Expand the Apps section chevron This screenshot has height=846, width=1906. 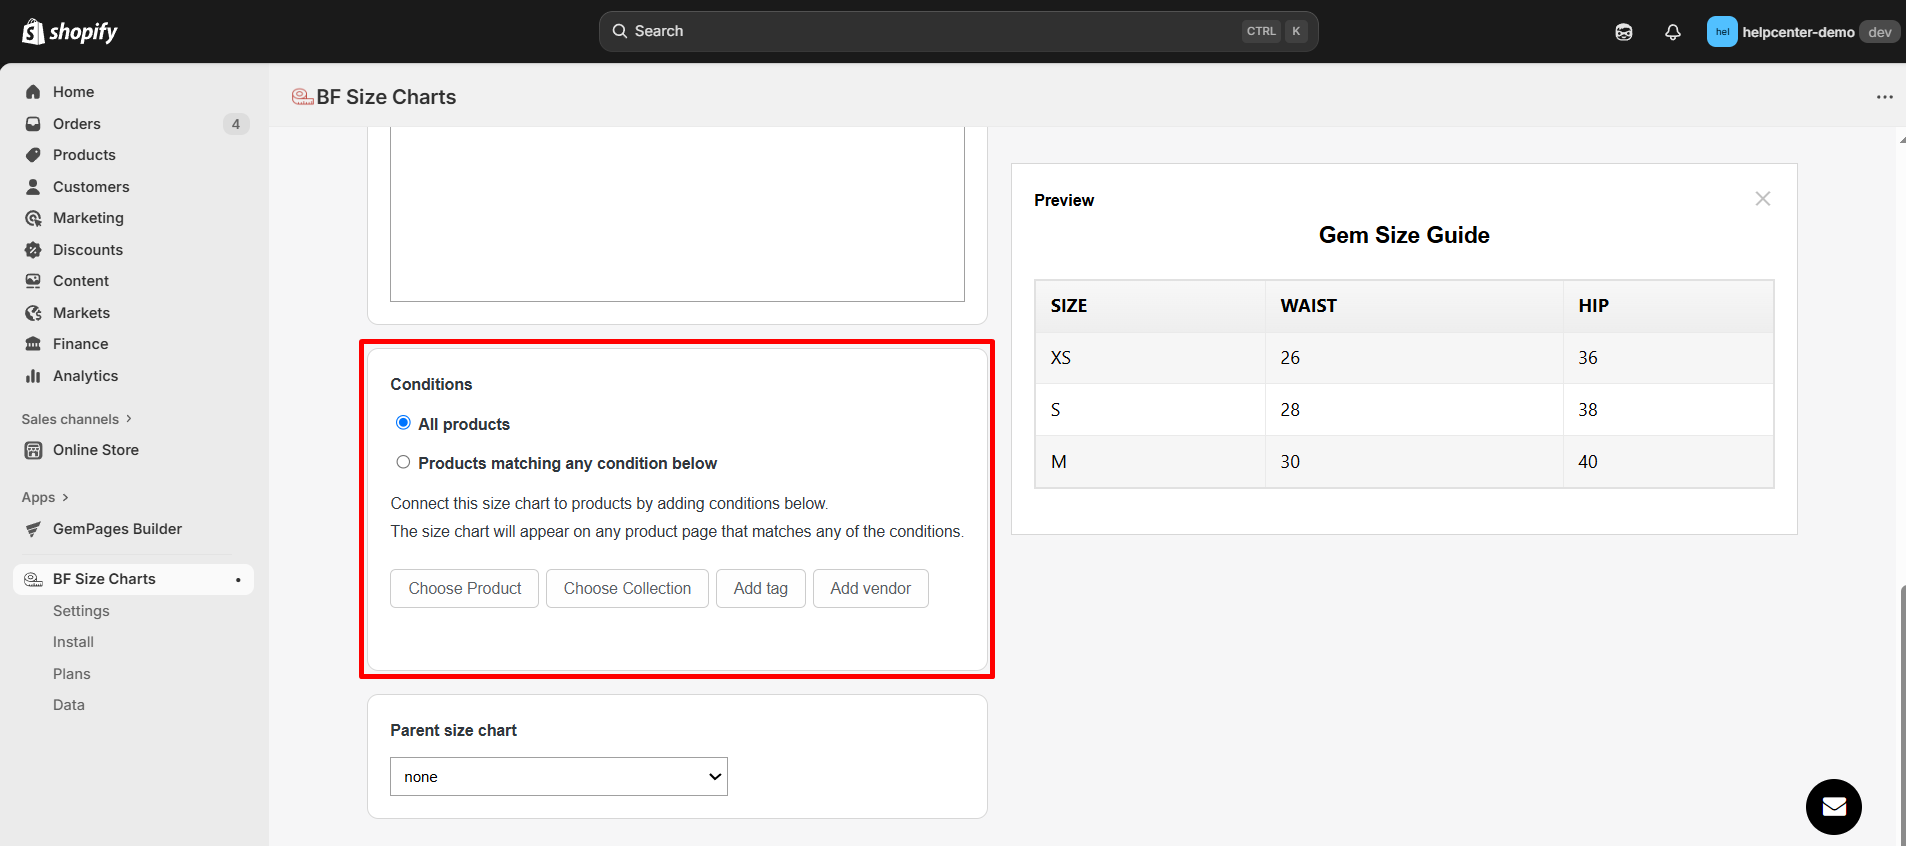pyautogui.click(x=65, y=497)
